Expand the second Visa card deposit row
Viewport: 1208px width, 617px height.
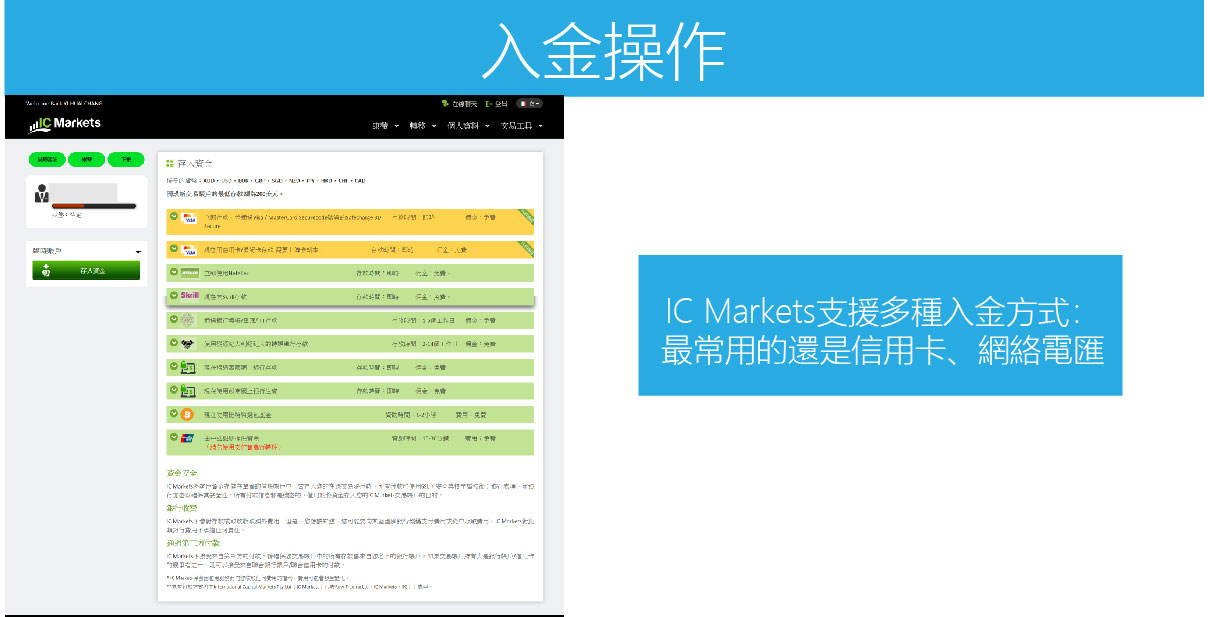coord(174,249)
